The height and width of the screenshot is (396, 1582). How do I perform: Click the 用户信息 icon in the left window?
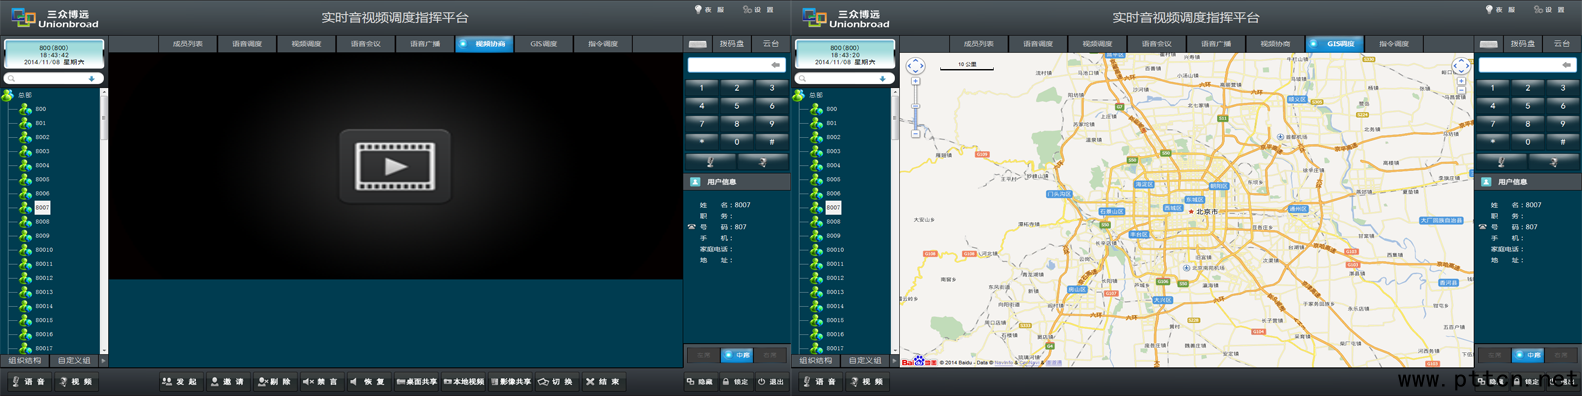(695, 182)
